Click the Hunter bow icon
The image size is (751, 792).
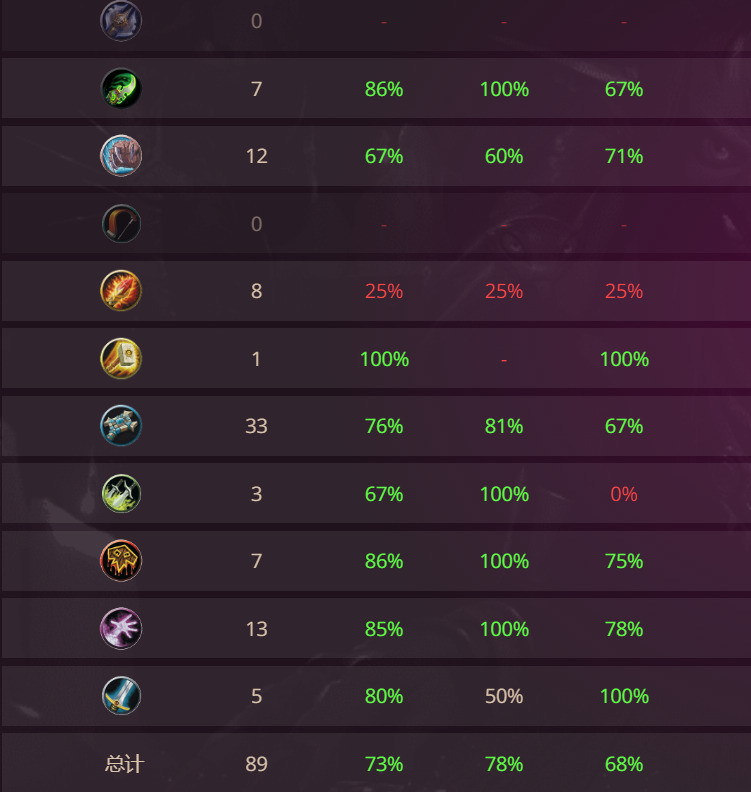[121, 223]
